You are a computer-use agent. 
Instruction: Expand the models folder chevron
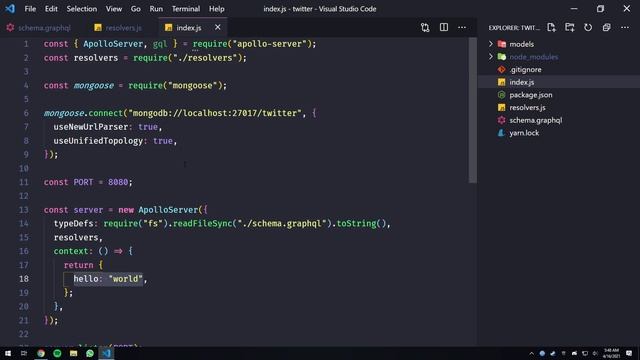point(491,44)
